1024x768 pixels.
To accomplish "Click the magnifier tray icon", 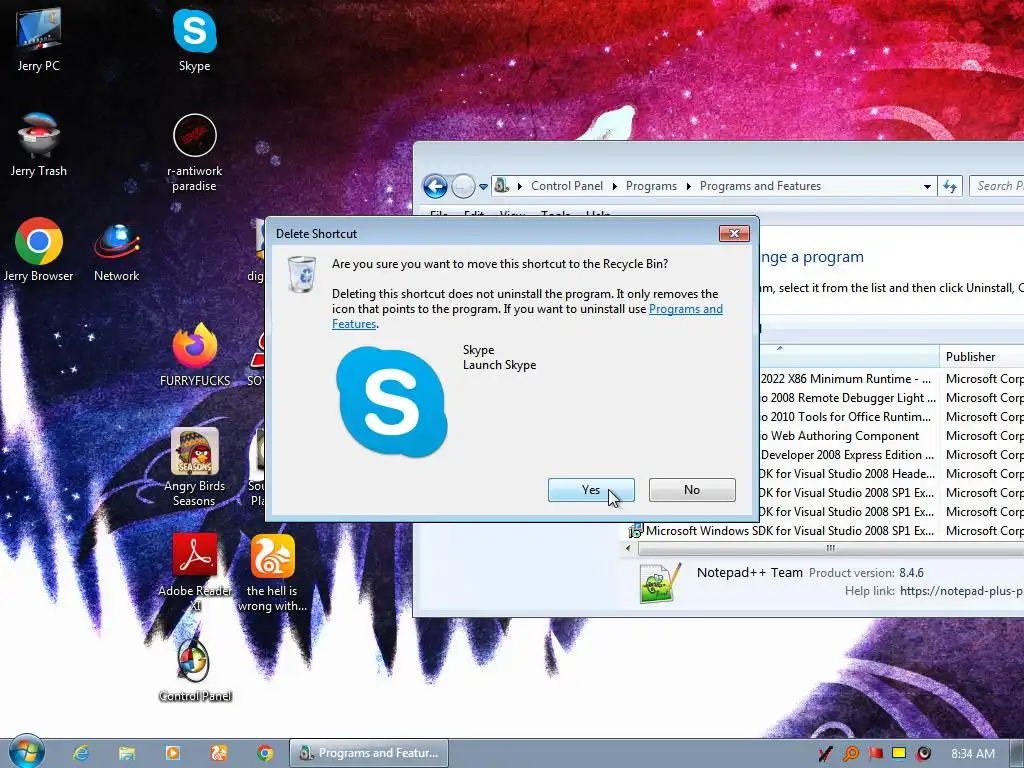I will click(851, 754).
